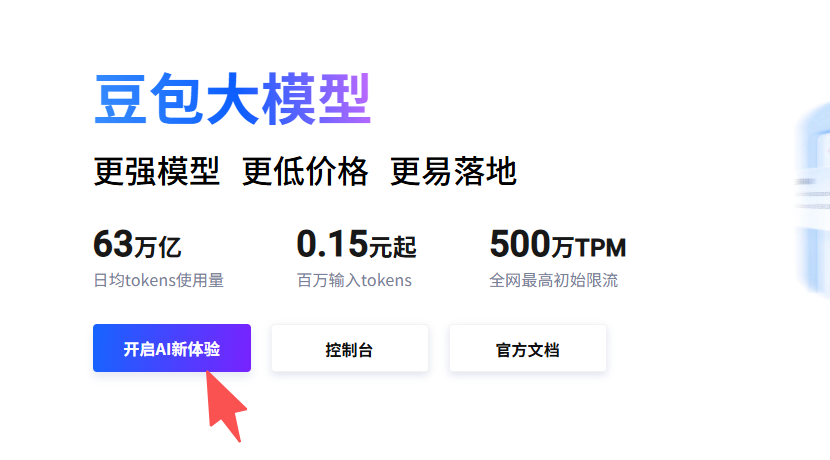830x460 pixels.
Task: Click the 开启AI新体验 gradient button
Action: (172, 348)
